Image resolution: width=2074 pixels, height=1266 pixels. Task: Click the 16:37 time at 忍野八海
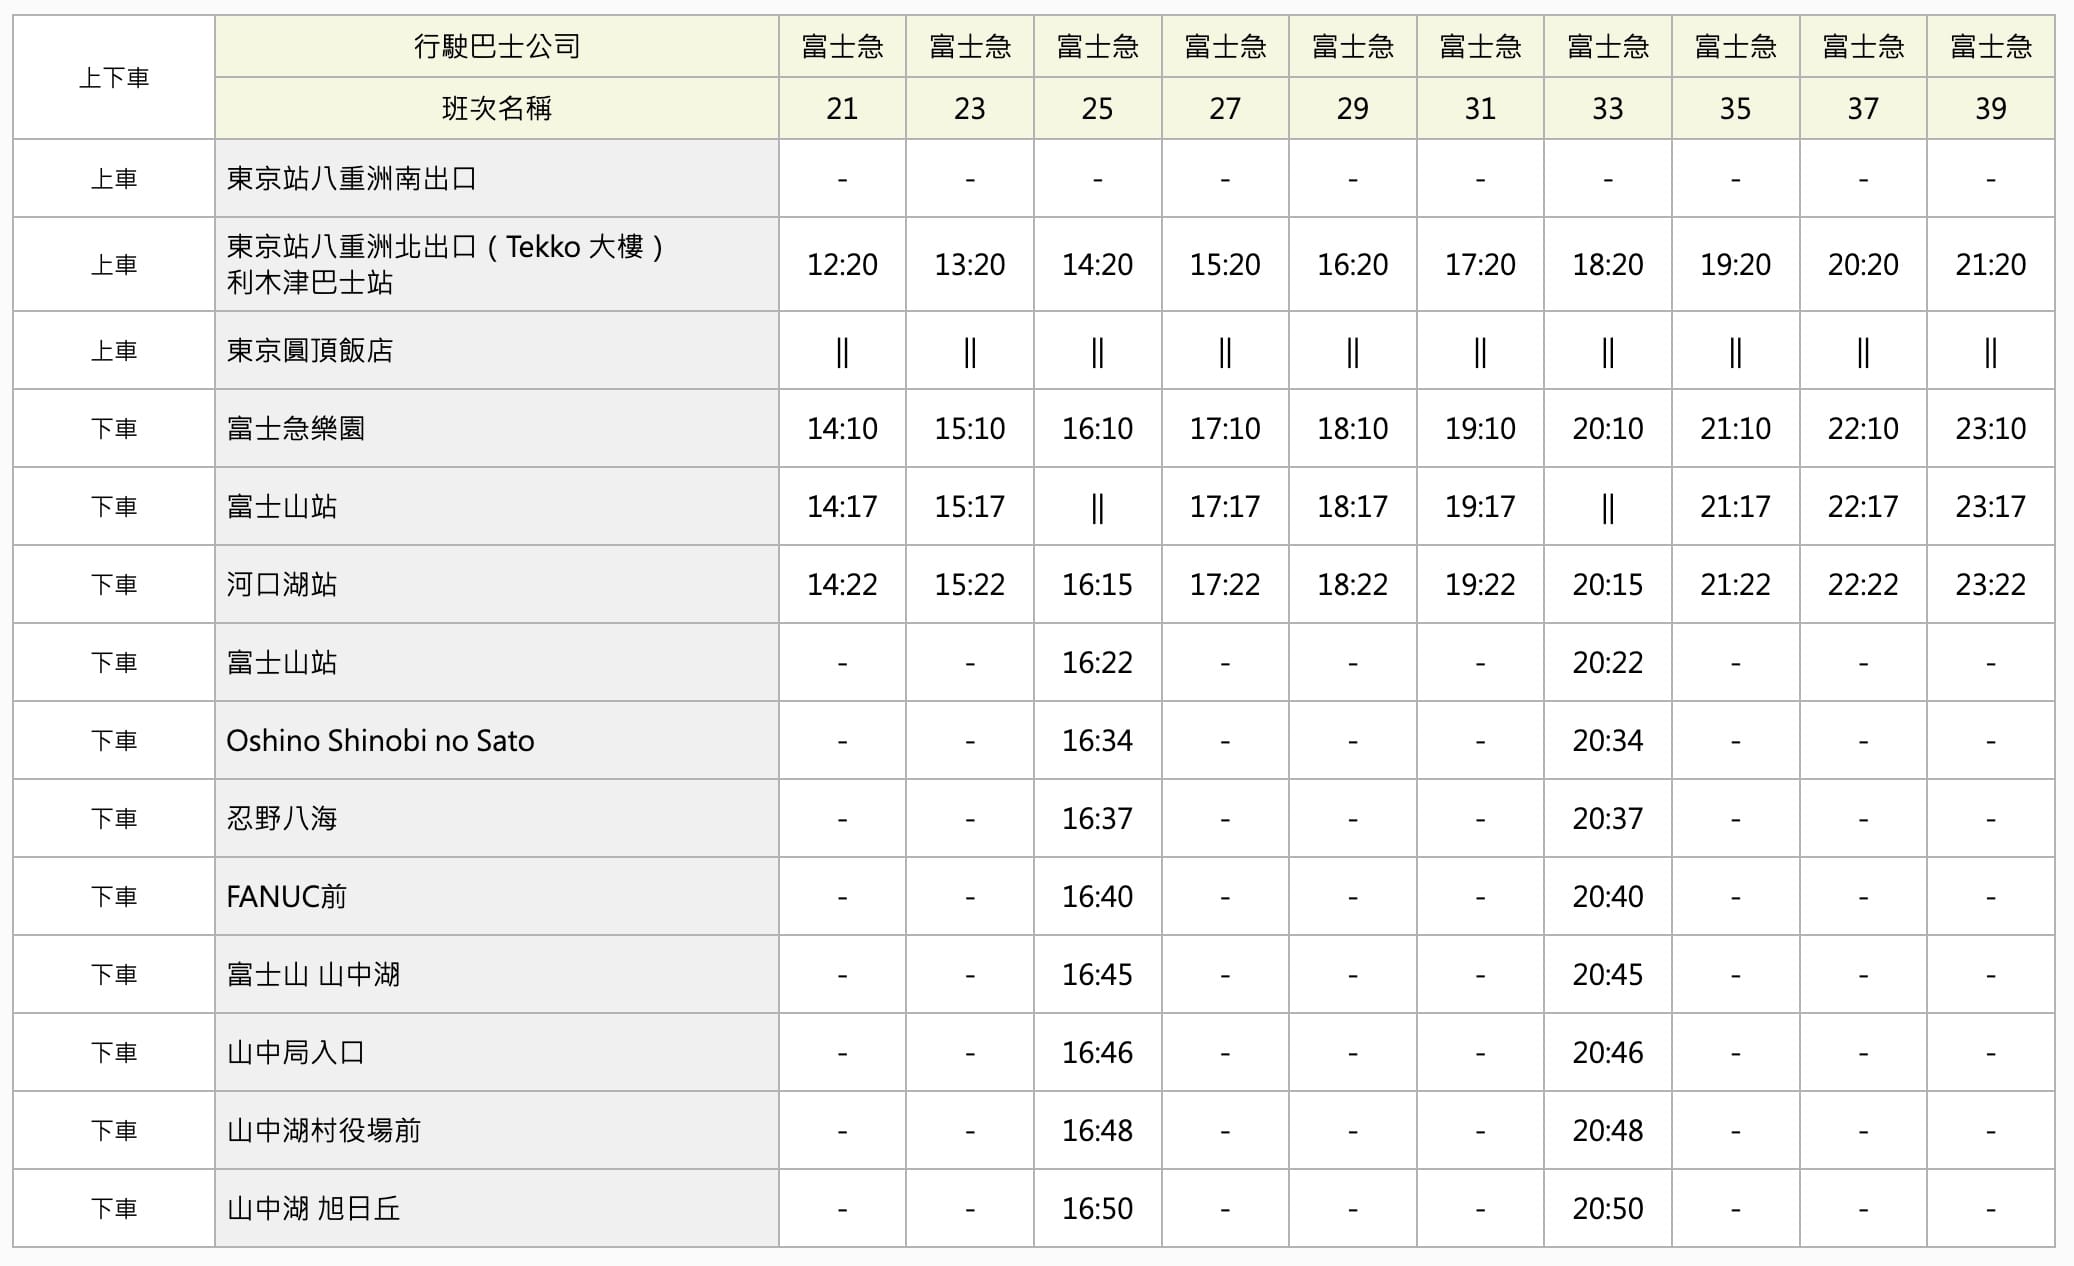pyautogui.click(x=1097, y=818)
